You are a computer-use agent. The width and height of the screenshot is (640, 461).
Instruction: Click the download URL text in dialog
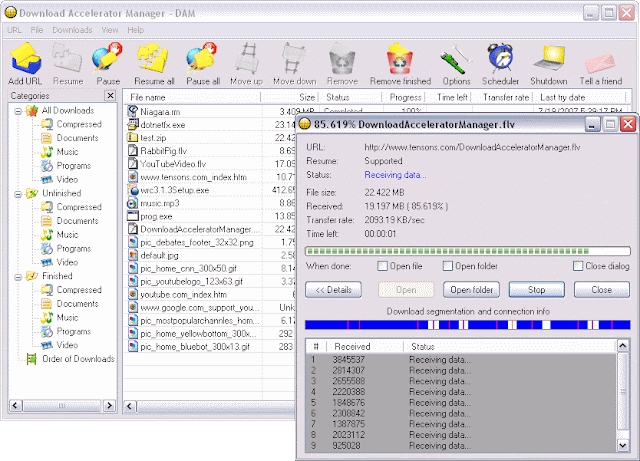(x=472, y=147)
